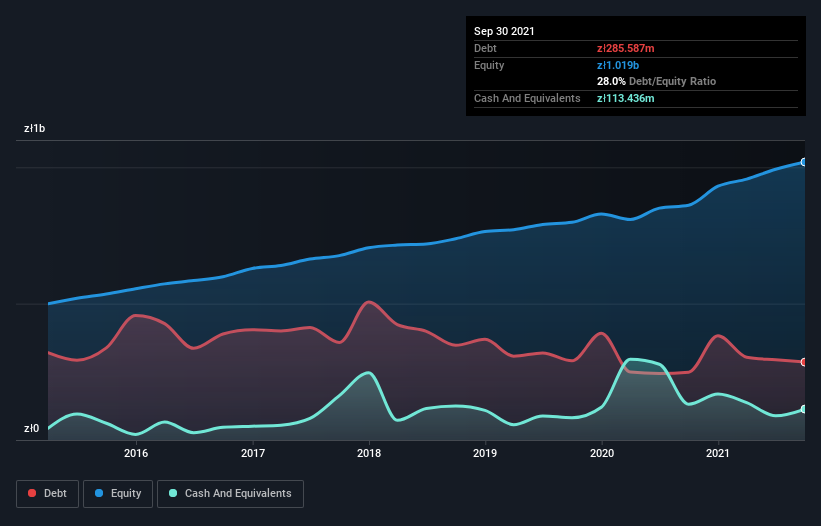The image size is (821, 526).
Task: Click the 28.0% Debt/Equity Ratio text
Action: coord(657,82)
